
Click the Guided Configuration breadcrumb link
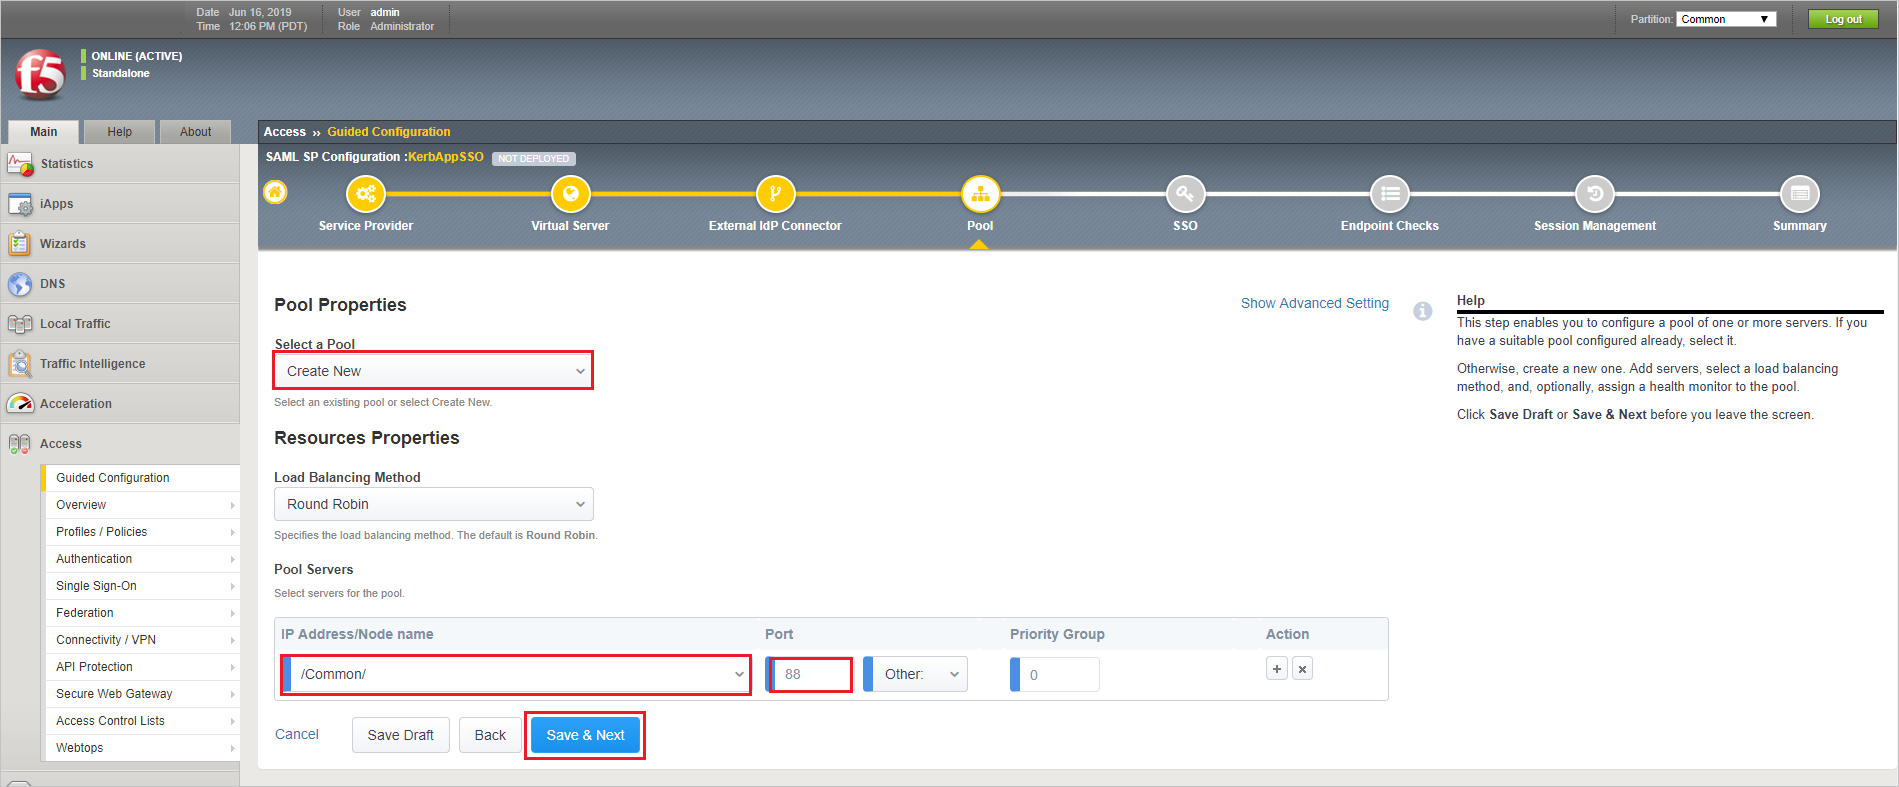pos(389,132)
